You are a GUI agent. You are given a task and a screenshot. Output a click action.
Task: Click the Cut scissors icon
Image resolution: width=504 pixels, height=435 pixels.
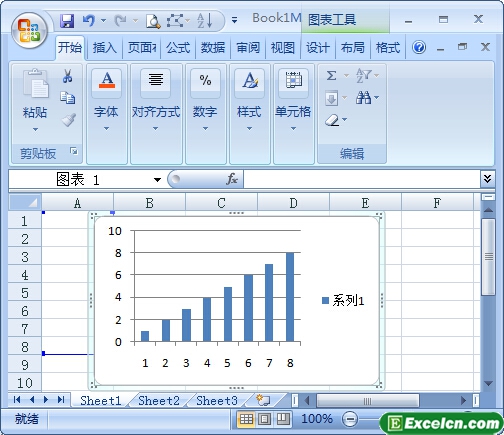point(68,76)
